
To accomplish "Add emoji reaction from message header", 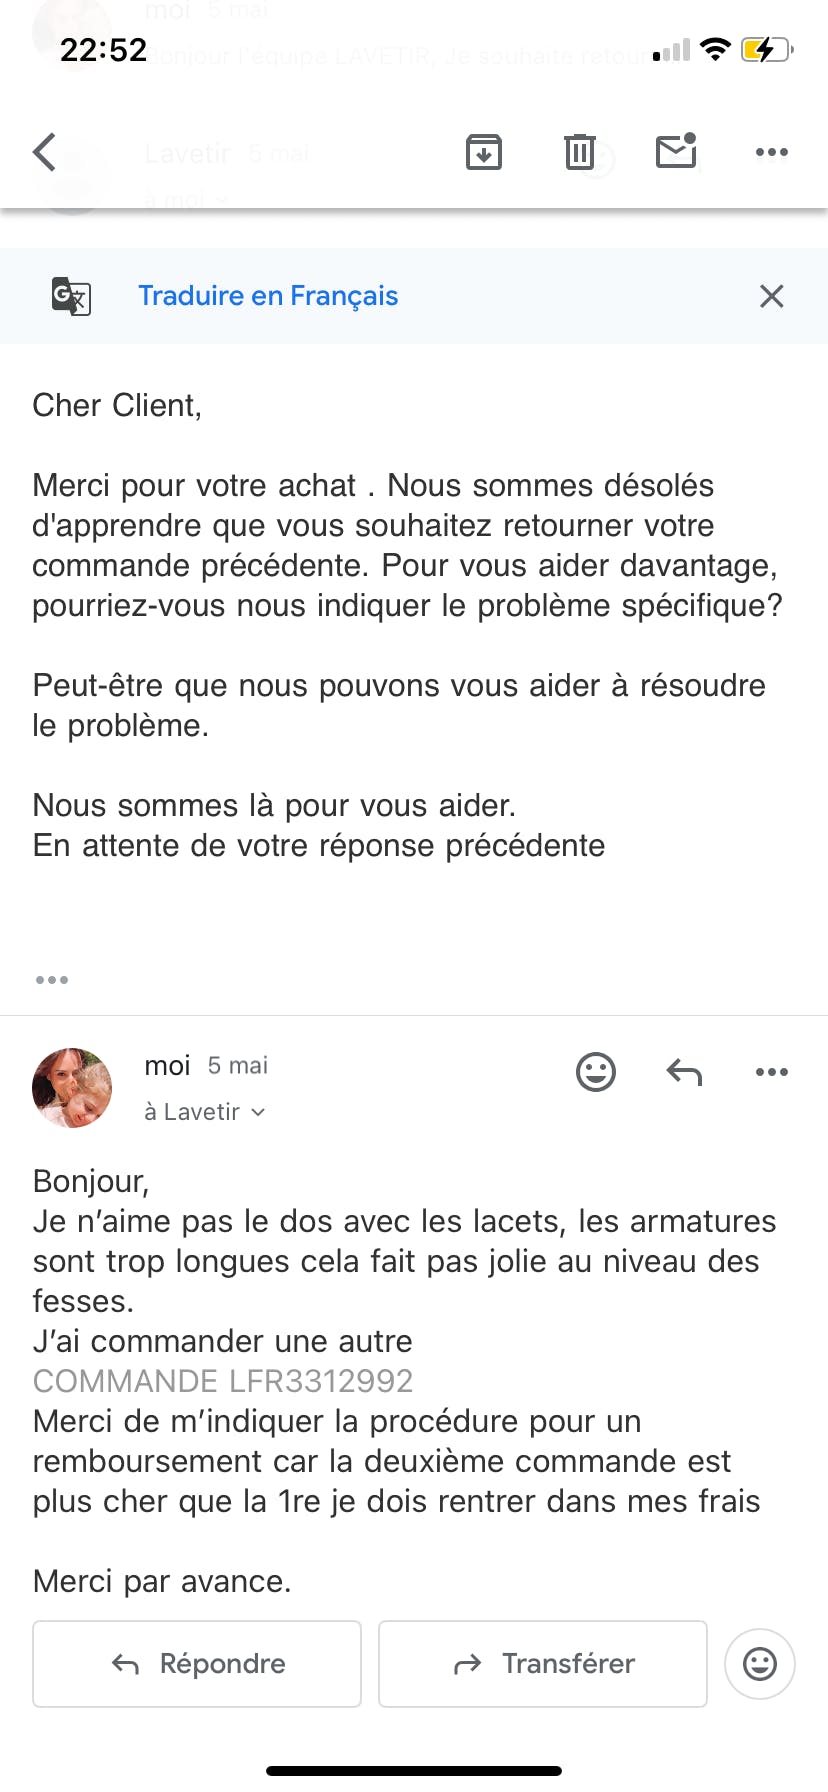I will coord(596,1072).
